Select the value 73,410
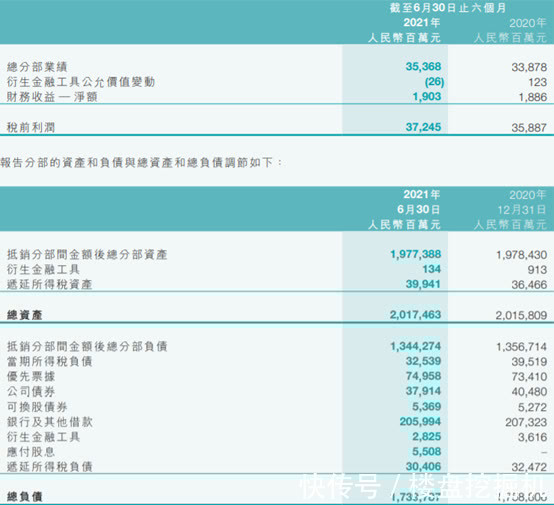 (x=529, y=377)
